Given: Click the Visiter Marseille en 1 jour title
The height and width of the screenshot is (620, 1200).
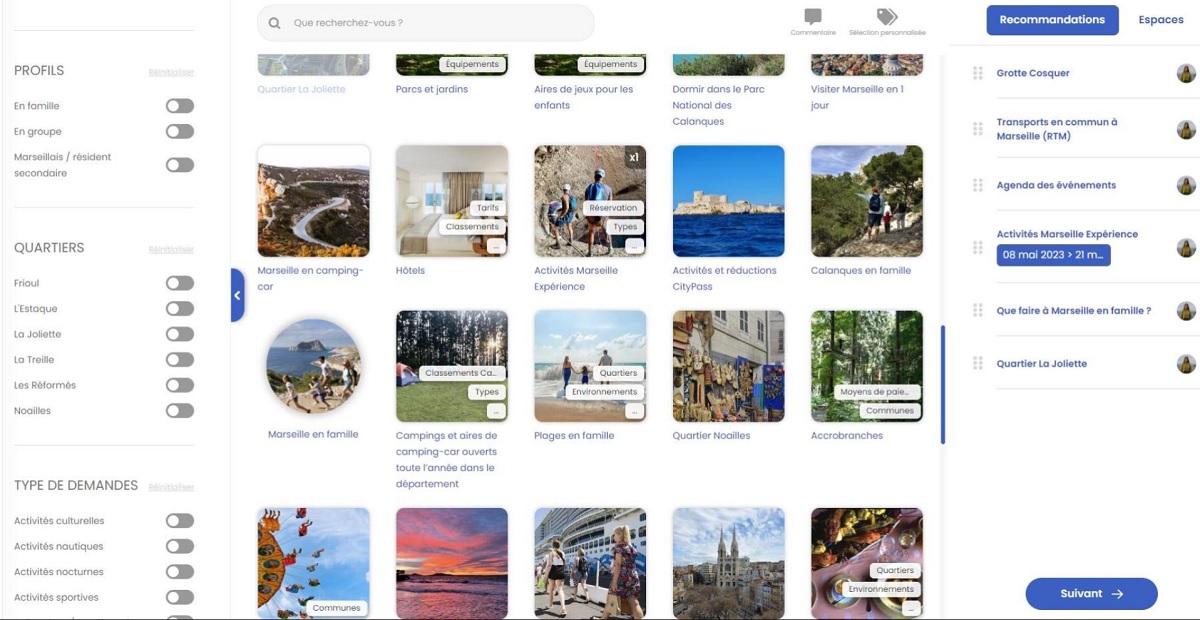Looking at the screenshot, I should [857, 97].
